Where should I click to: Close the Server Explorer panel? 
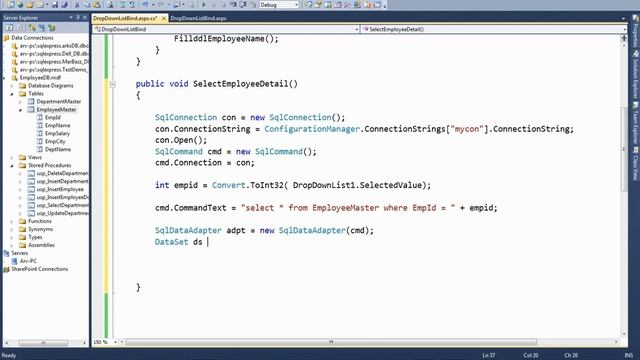click(85, 18)
